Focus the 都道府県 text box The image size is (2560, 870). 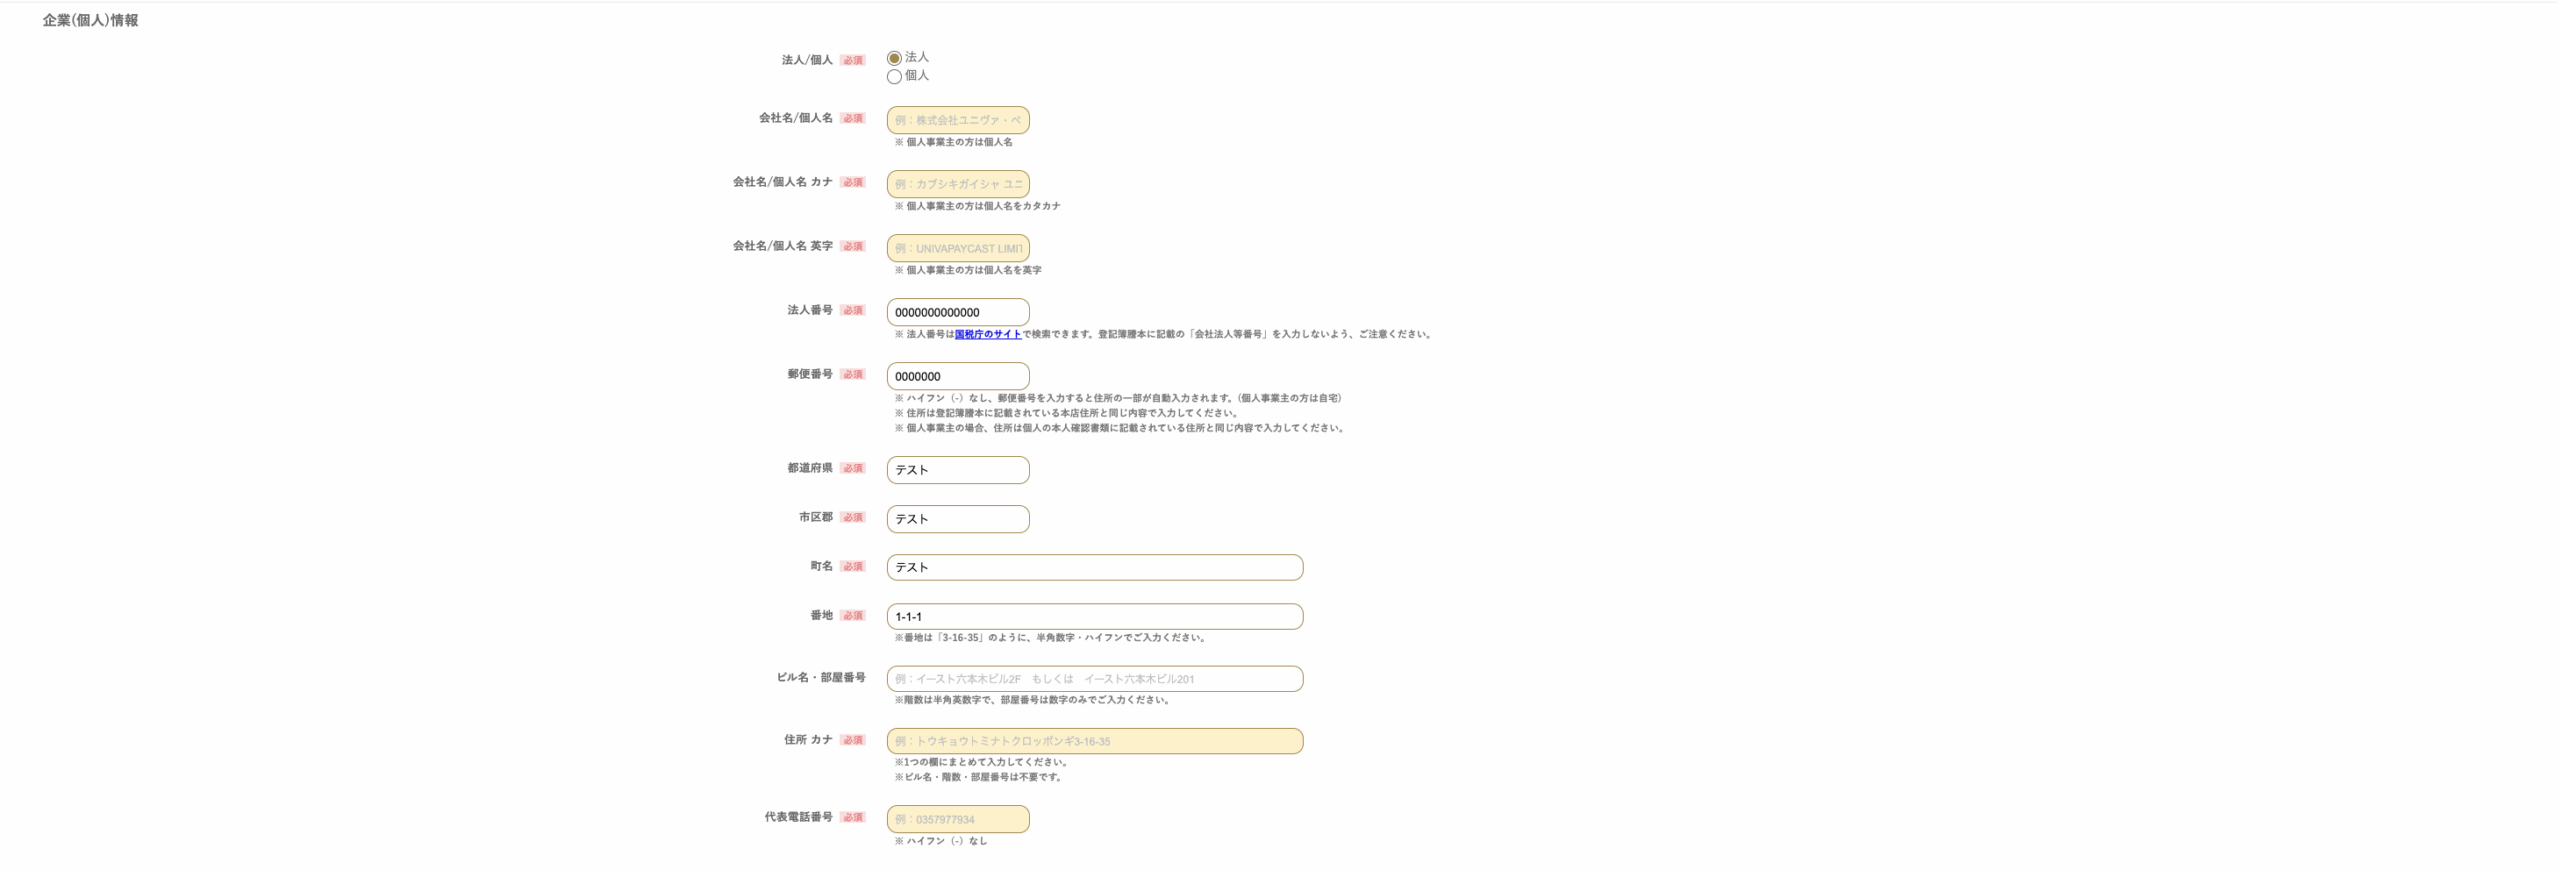pos(957,470)
